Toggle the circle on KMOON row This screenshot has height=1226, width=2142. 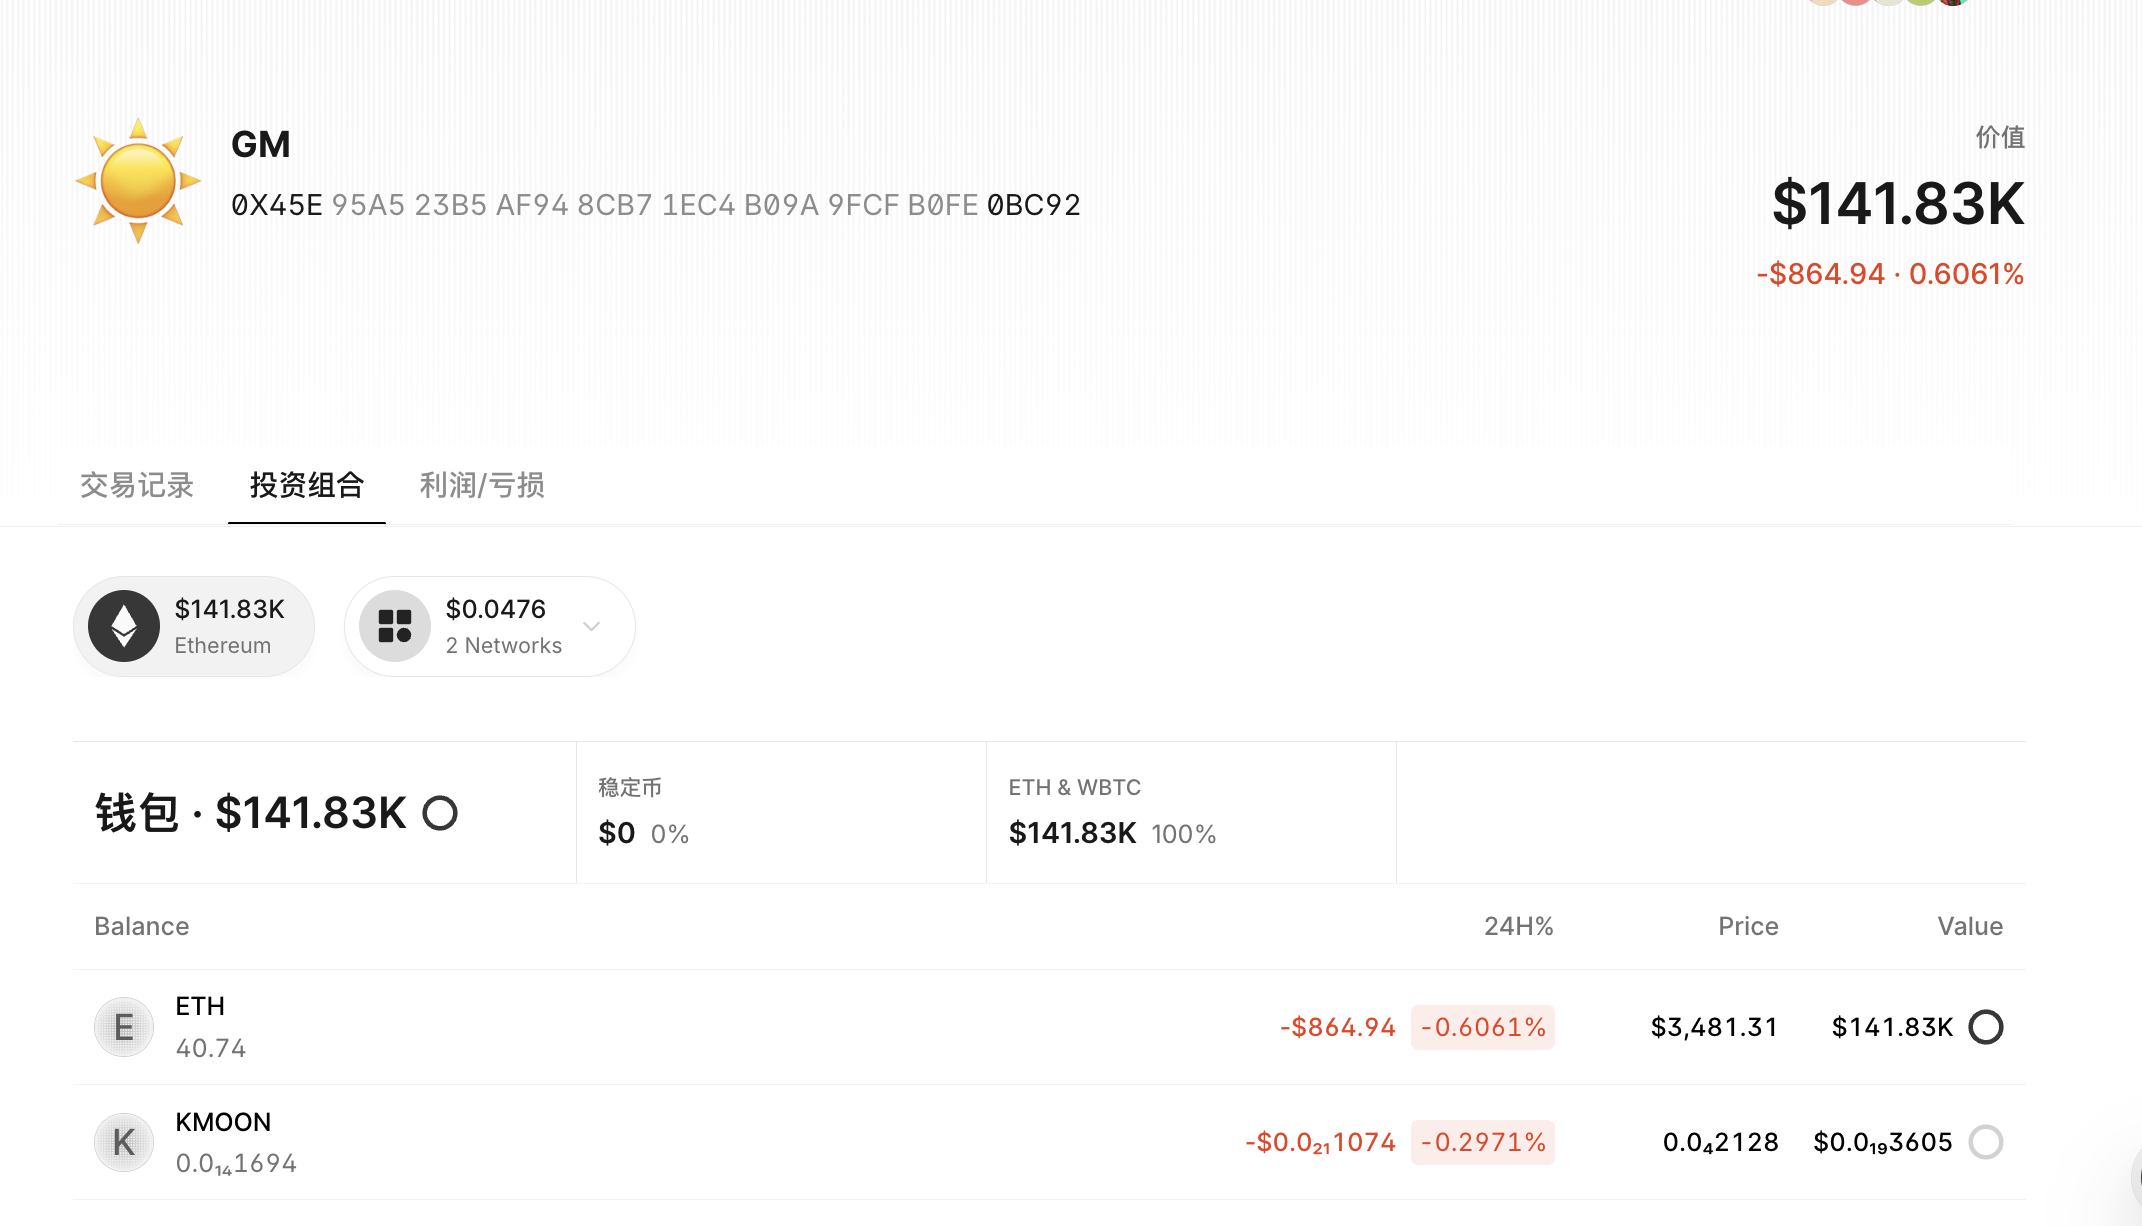pyautogui.click(x=1985, y=1142)
